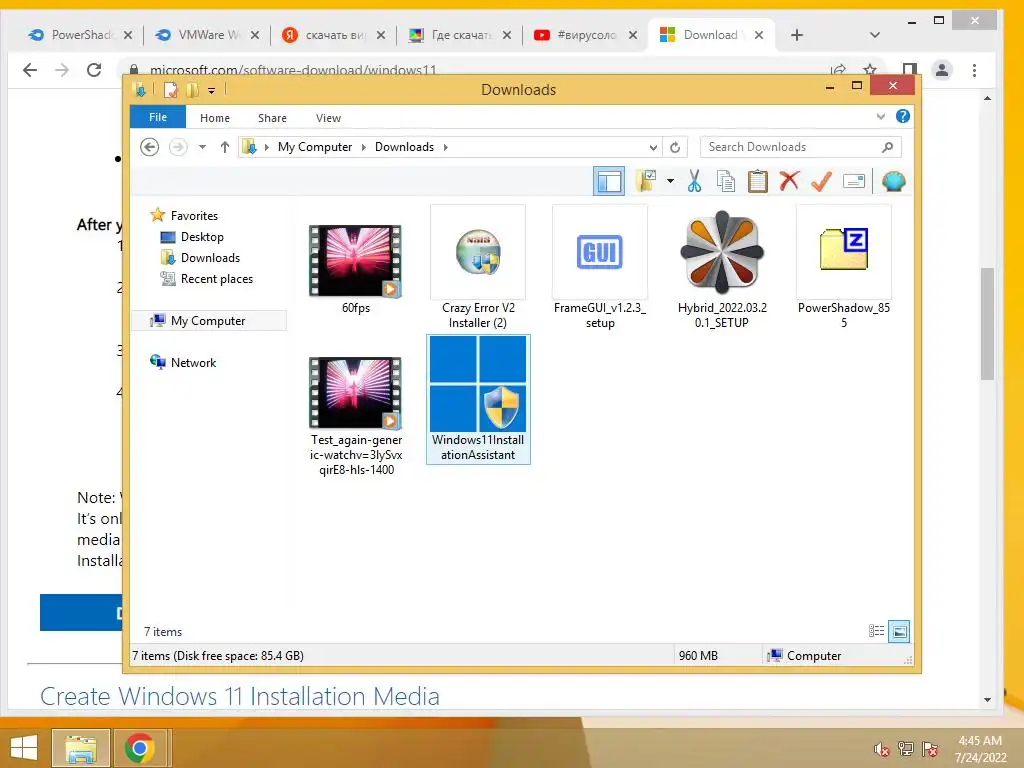This screenshot has height=768, width=1024.
Task: Switch to large icons view
Action: 899,631
